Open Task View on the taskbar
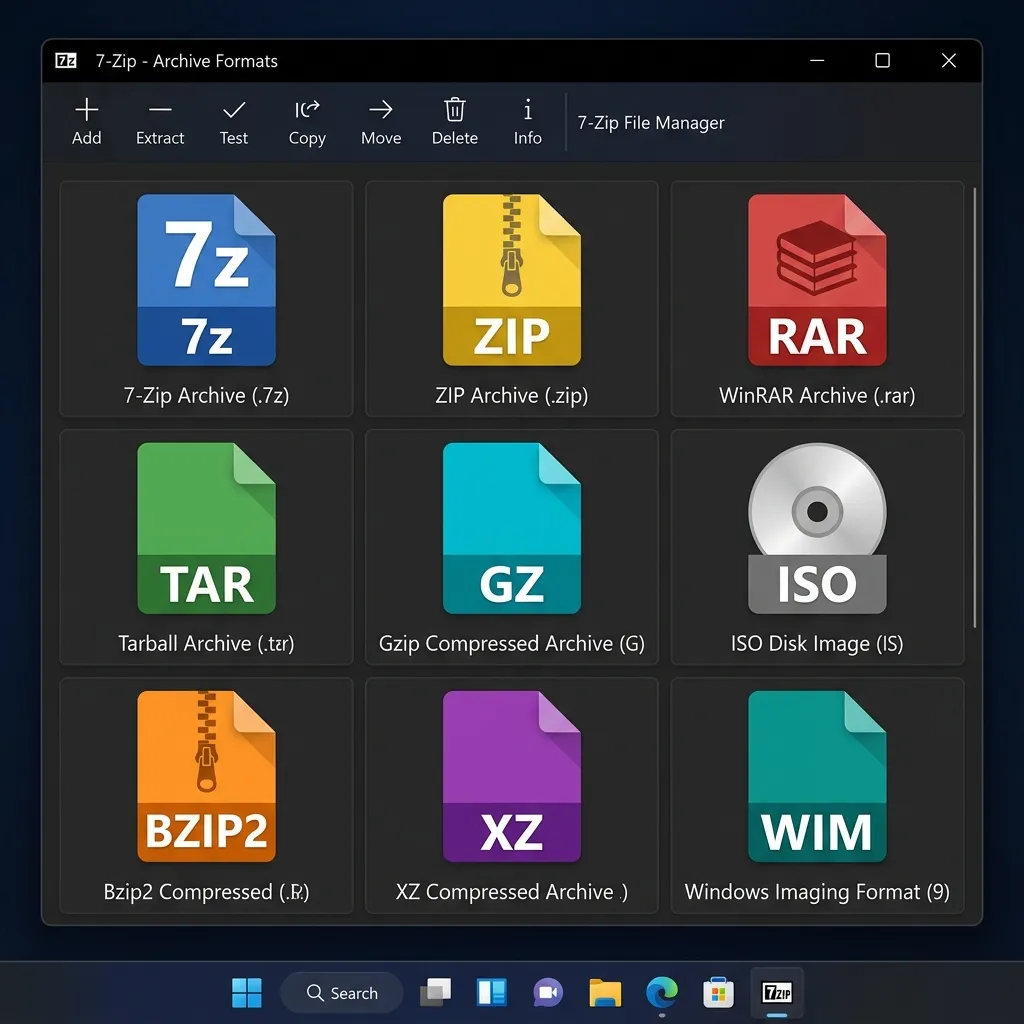The height and width of the screenshot is (1024, 1024). 436,993
